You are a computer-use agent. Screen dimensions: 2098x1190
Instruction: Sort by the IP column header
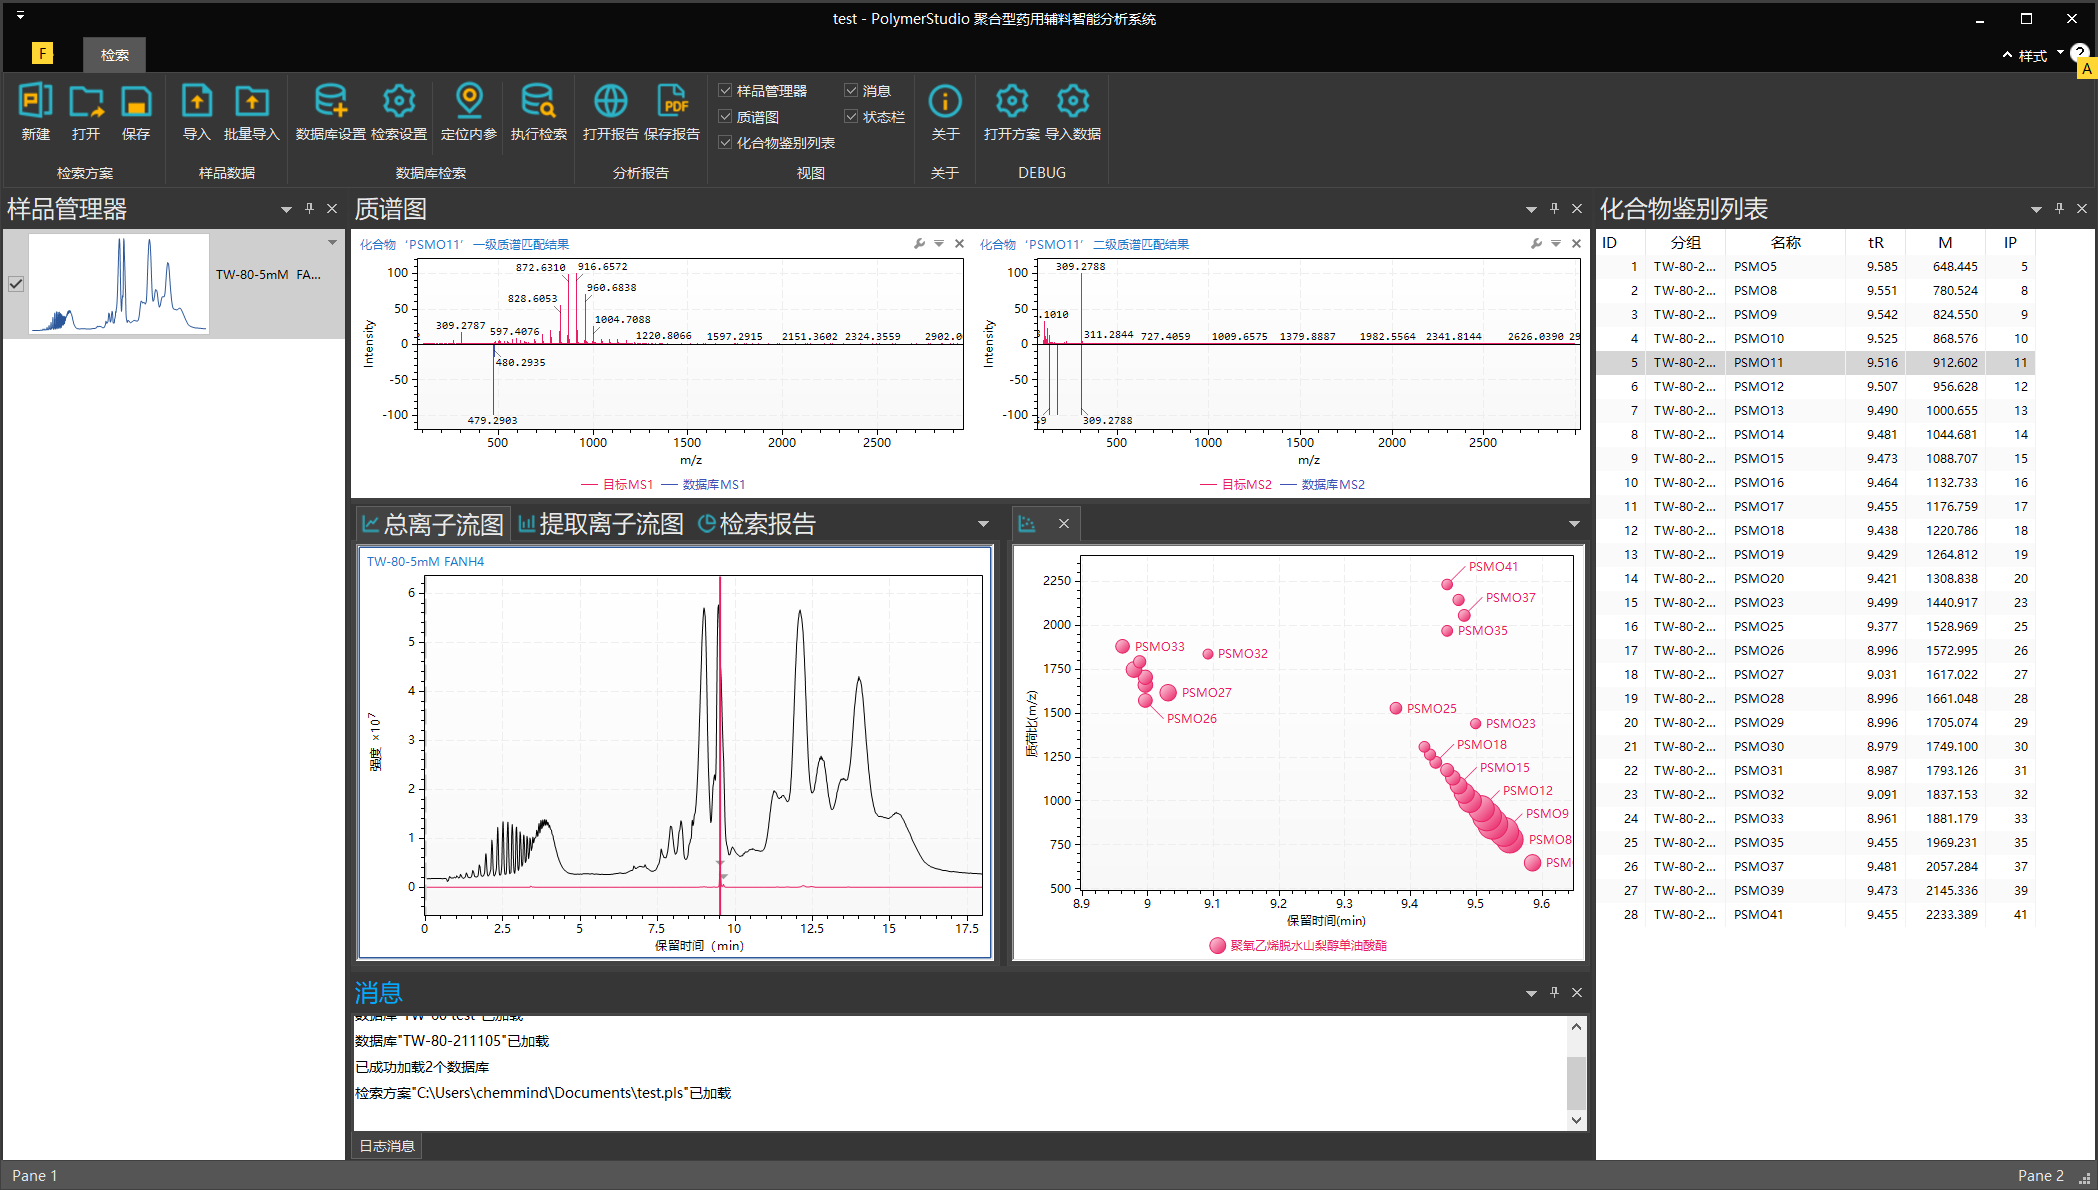point(2010,242)
